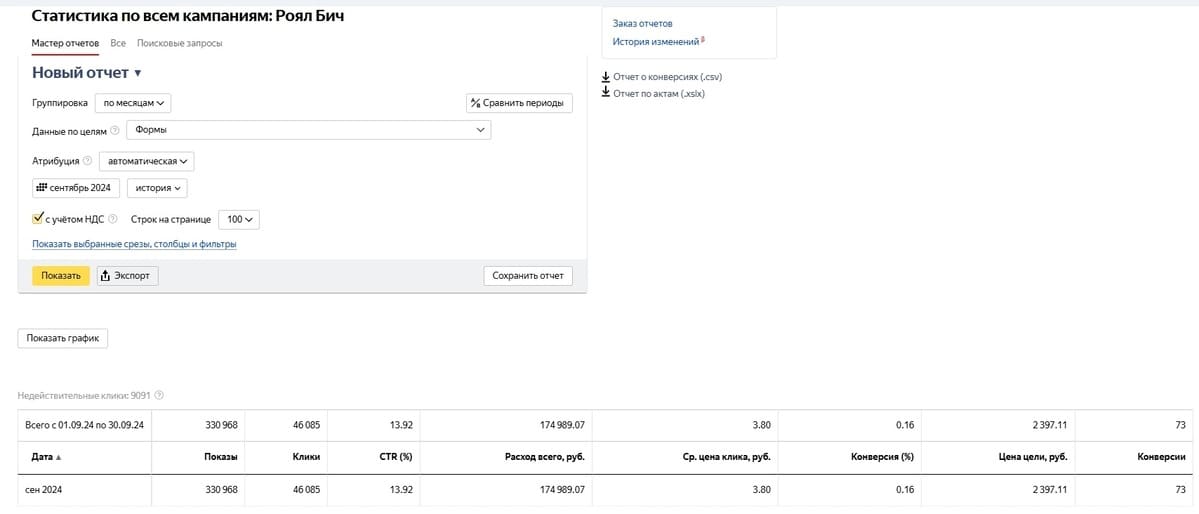Click help icon next to Атрибуция
Screen dimensions: 1199x514
(87, 161)
